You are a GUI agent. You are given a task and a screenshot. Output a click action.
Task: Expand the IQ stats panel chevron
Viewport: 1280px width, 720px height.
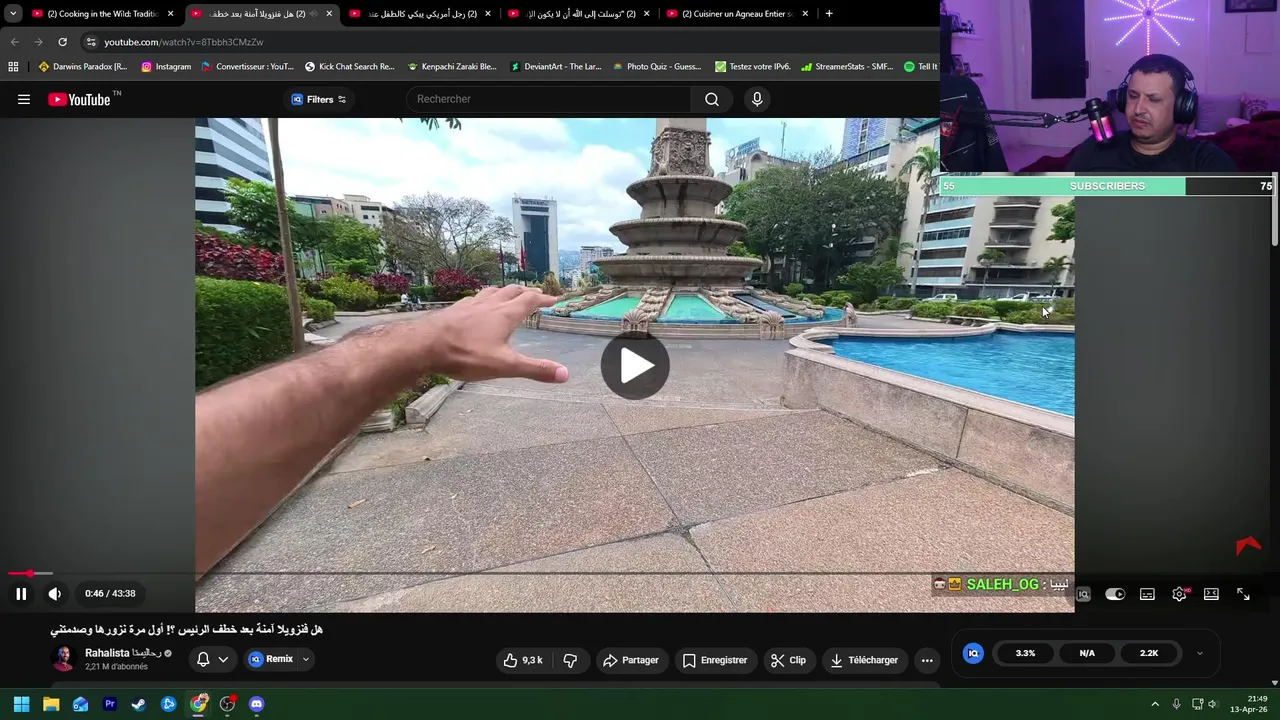point(1200,653)
